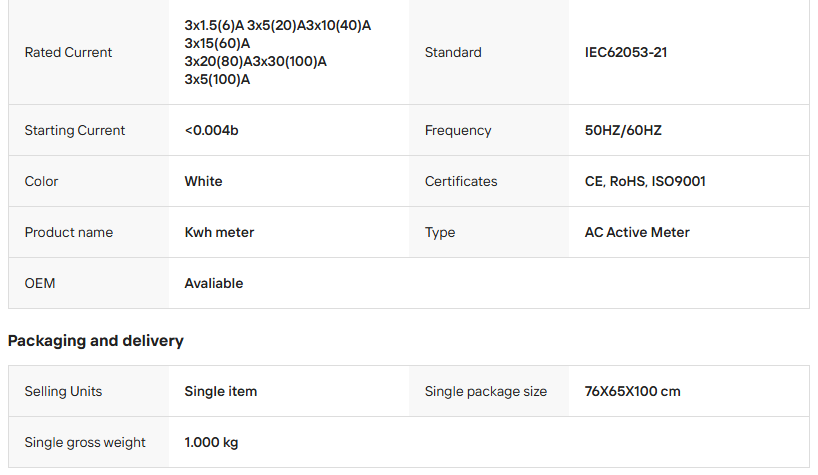Click the Packaging and delivery heading
The image size is (818, 475).
point(96,341)
